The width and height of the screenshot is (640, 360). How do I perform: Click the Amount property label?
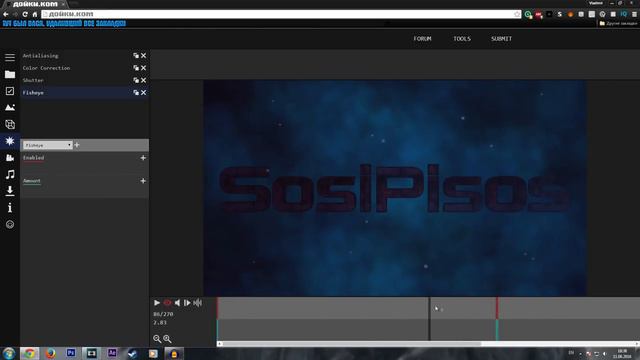tap(32, 181)
